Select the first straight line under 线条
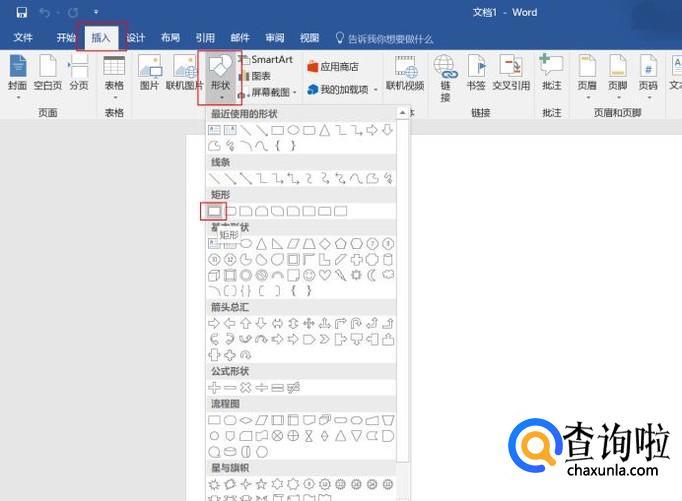Viewport: 682px width, 501px height. (x=214, y=178)
